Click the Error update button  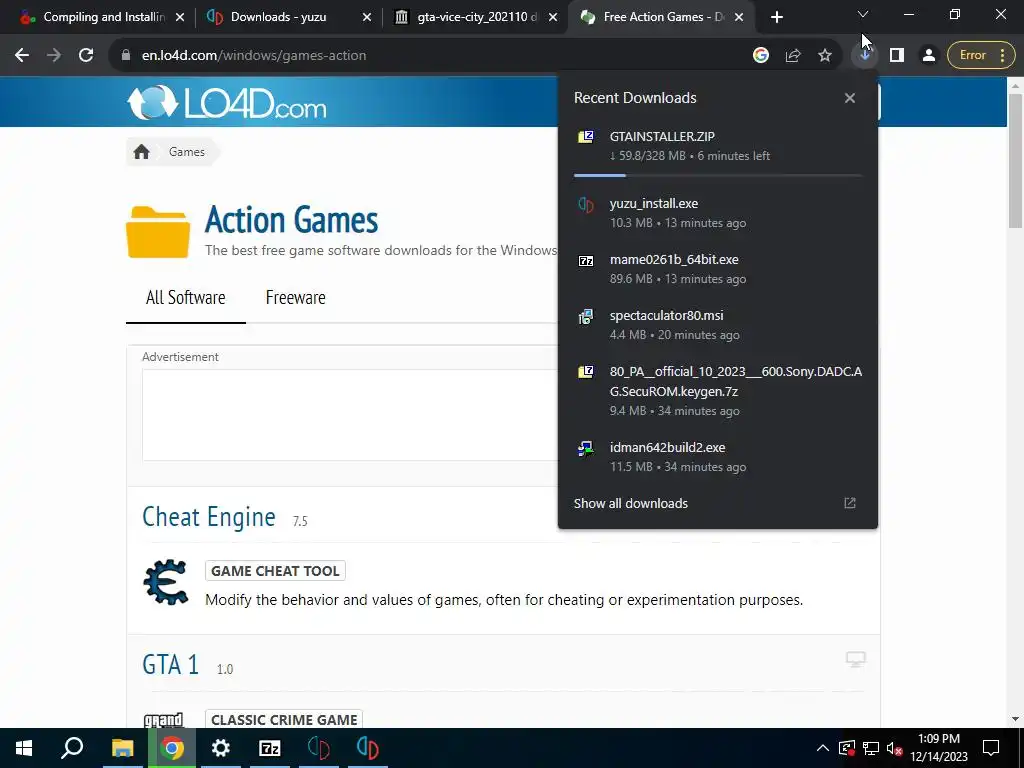(981, 56)
